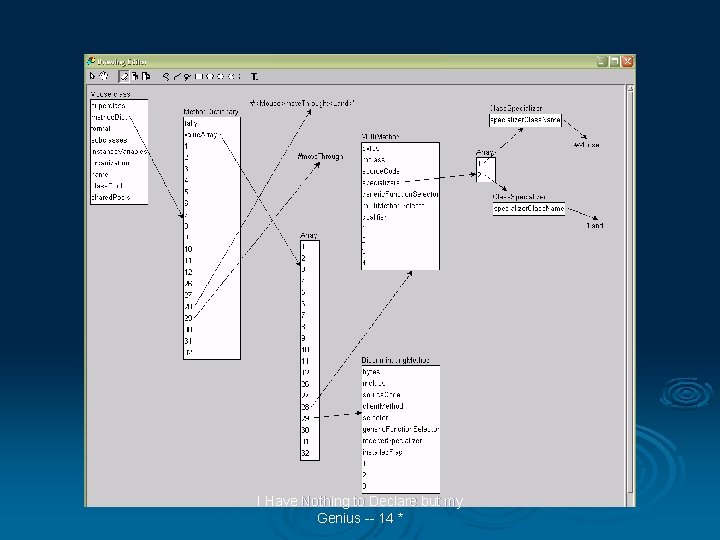Click 'genericFunctionSelector' in MultiMethod box
Screen dimensions: 720x540
pyautogui.click(x=400, y=194)
